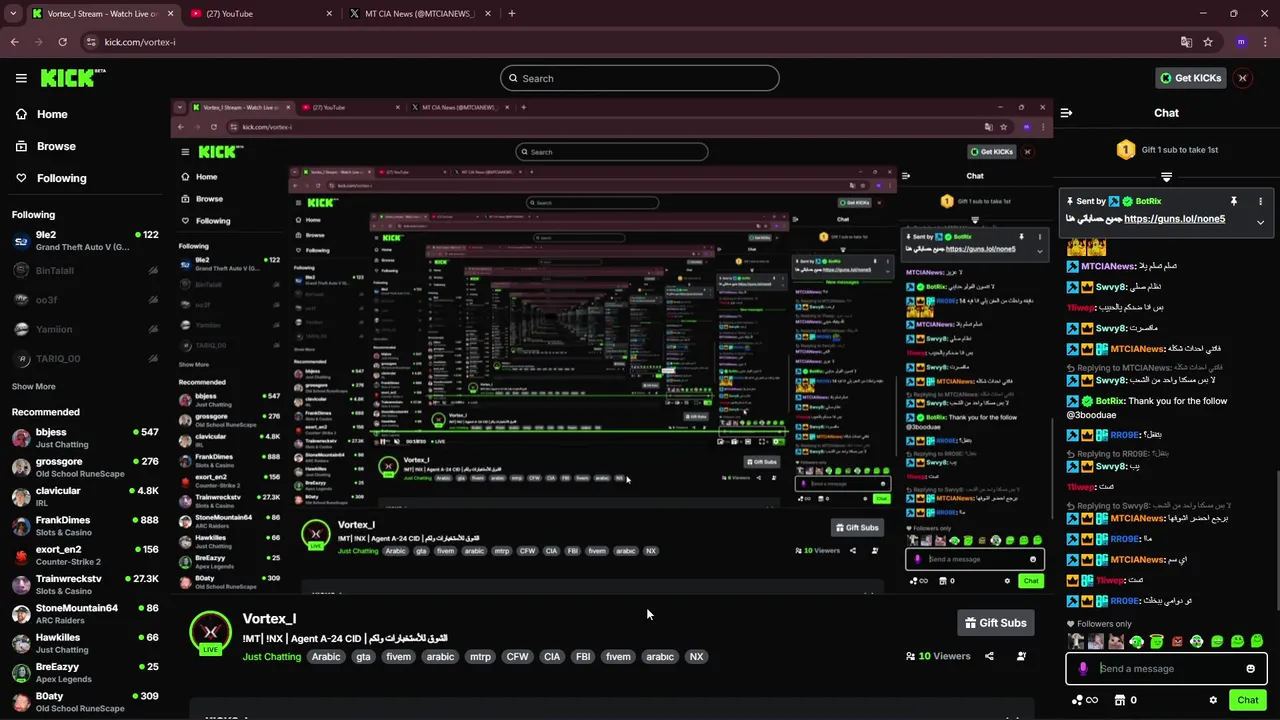Click the translate page icon in address bar

(x=1186, y=42)
